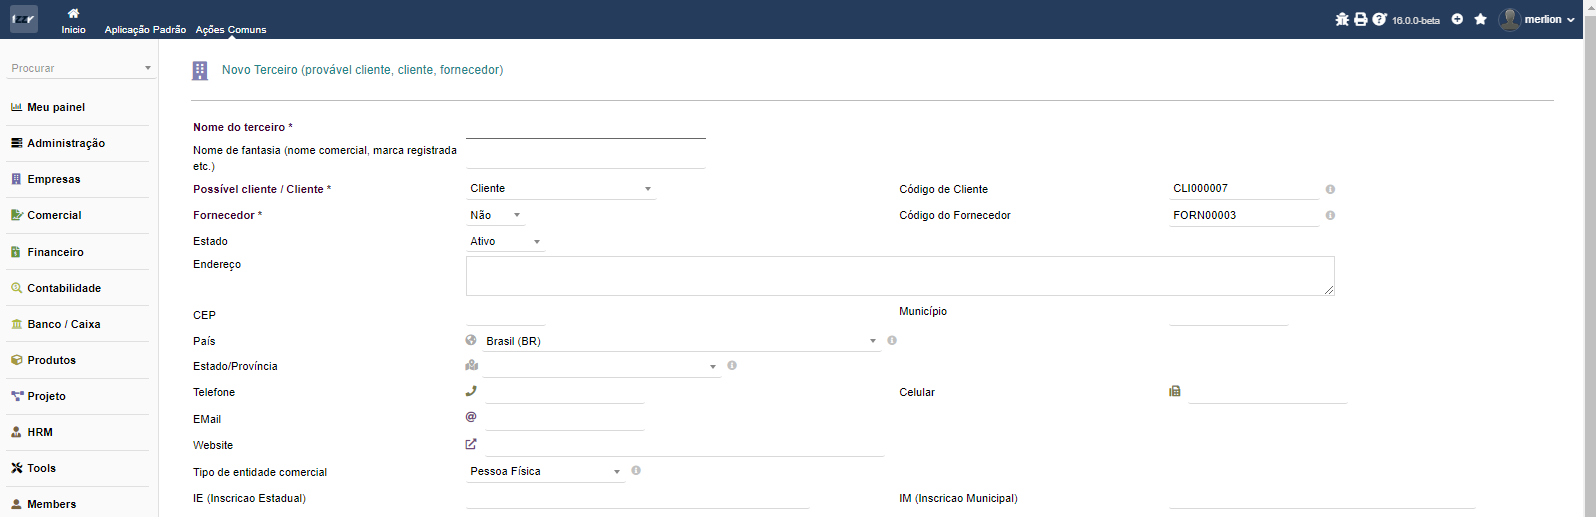The image size is (1596, 517).
Task: Go to Financeiro in the sidebar
Action: (55, 252)
